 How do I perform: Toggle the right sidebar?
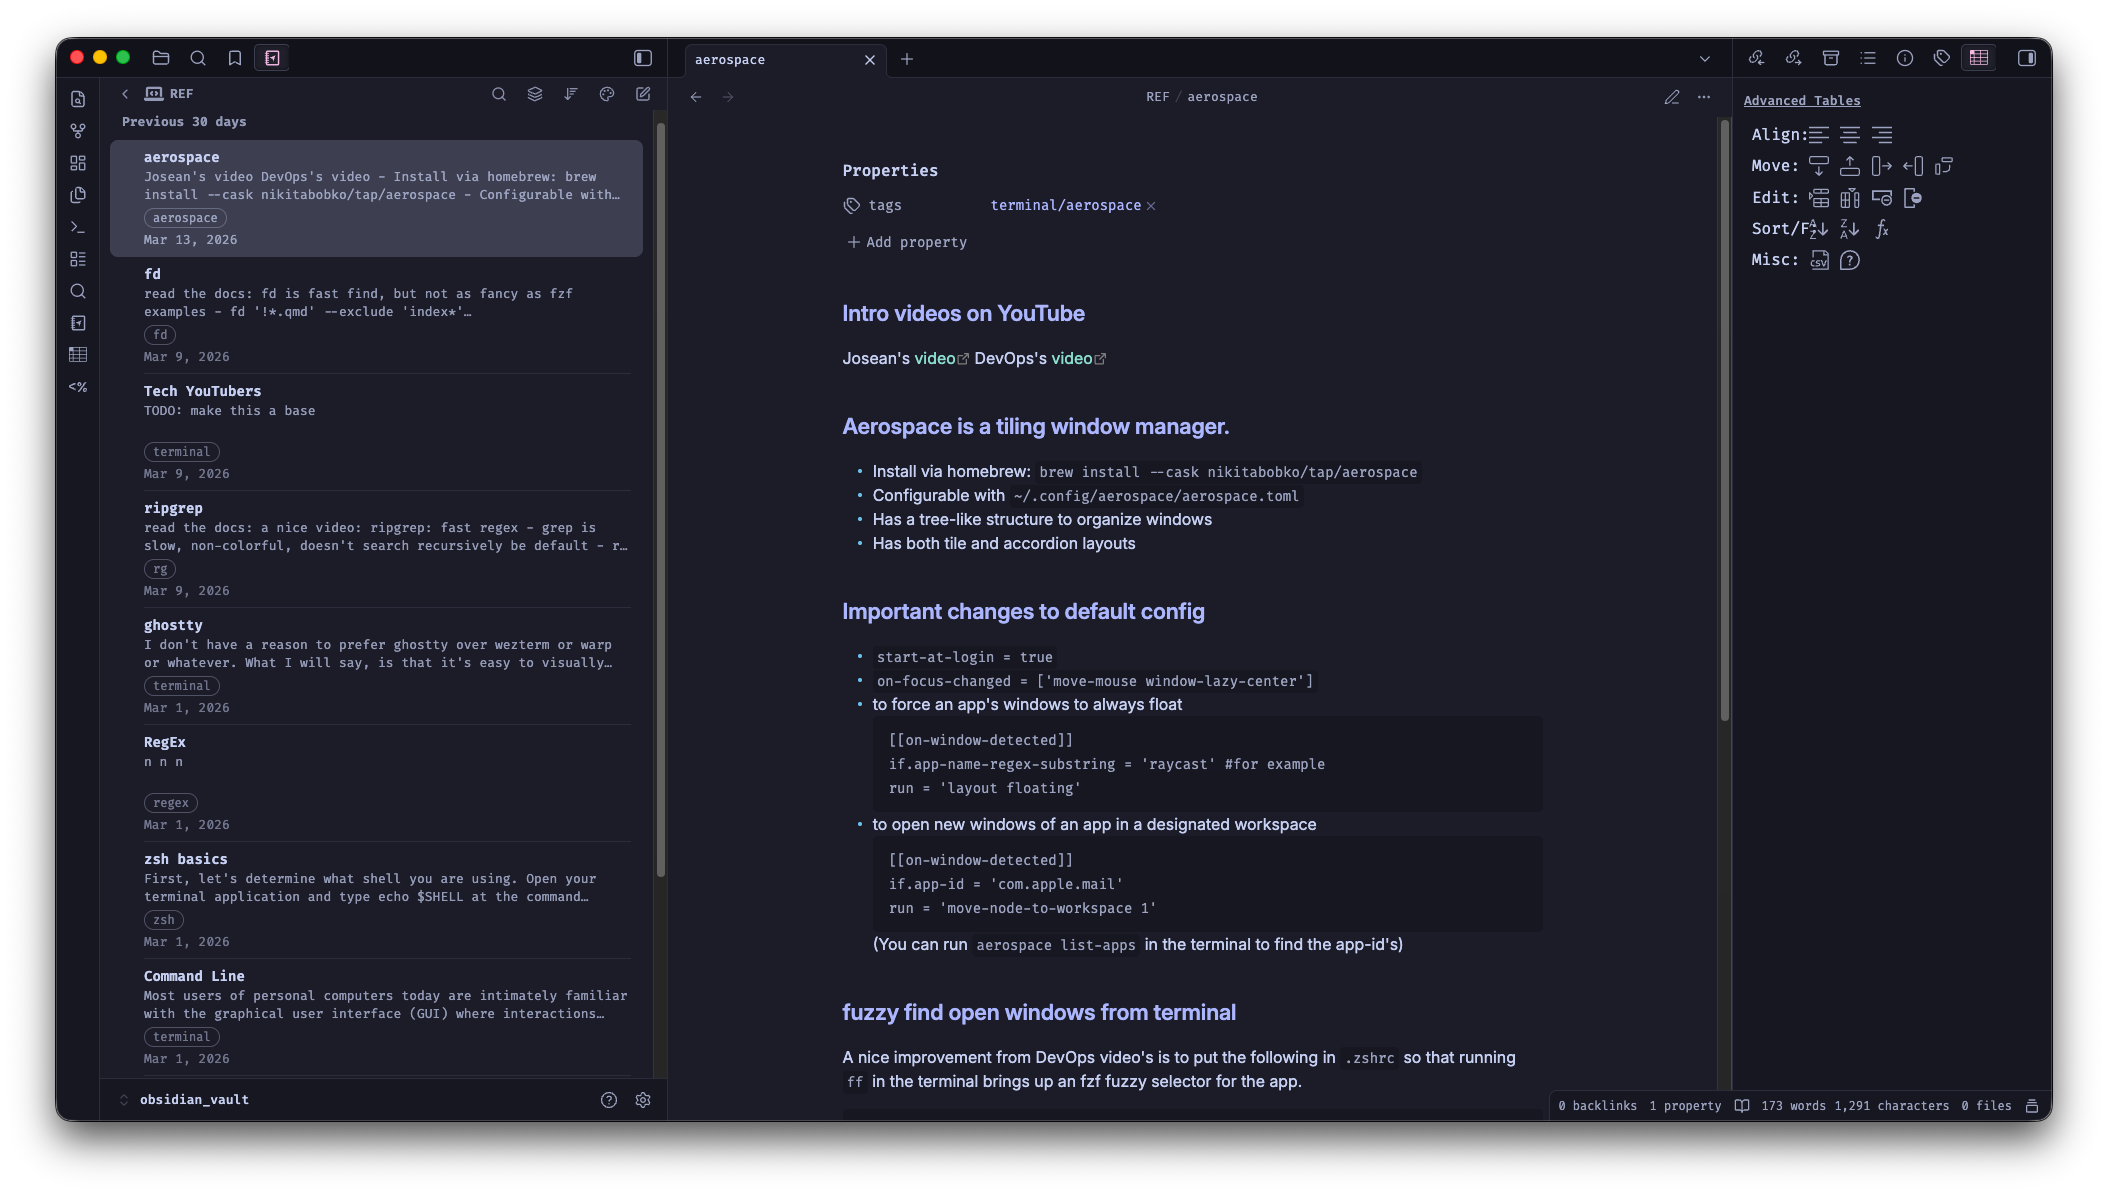[x=2027, y=58]
